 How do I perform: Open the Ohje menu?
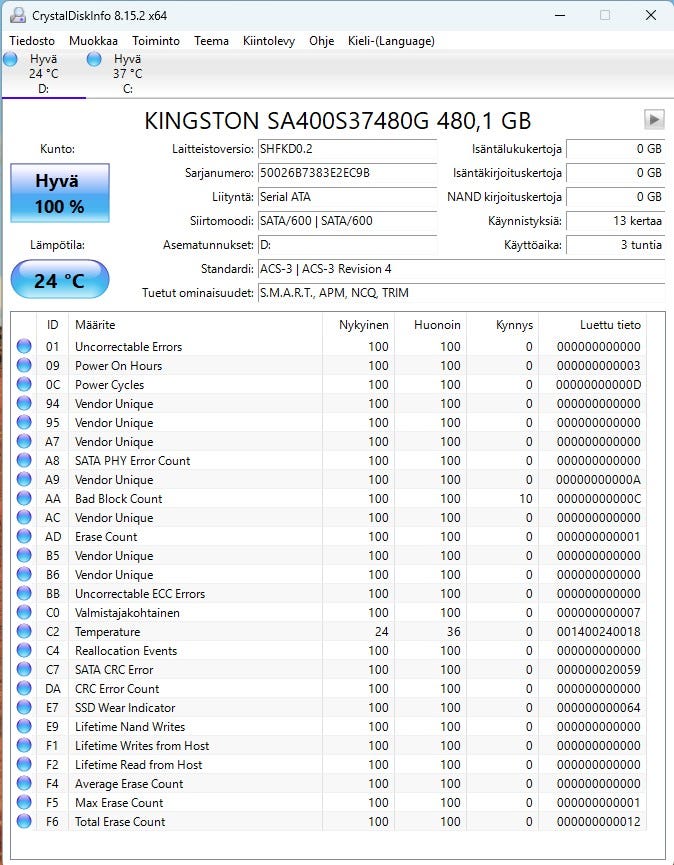click(x=322, y=41)
